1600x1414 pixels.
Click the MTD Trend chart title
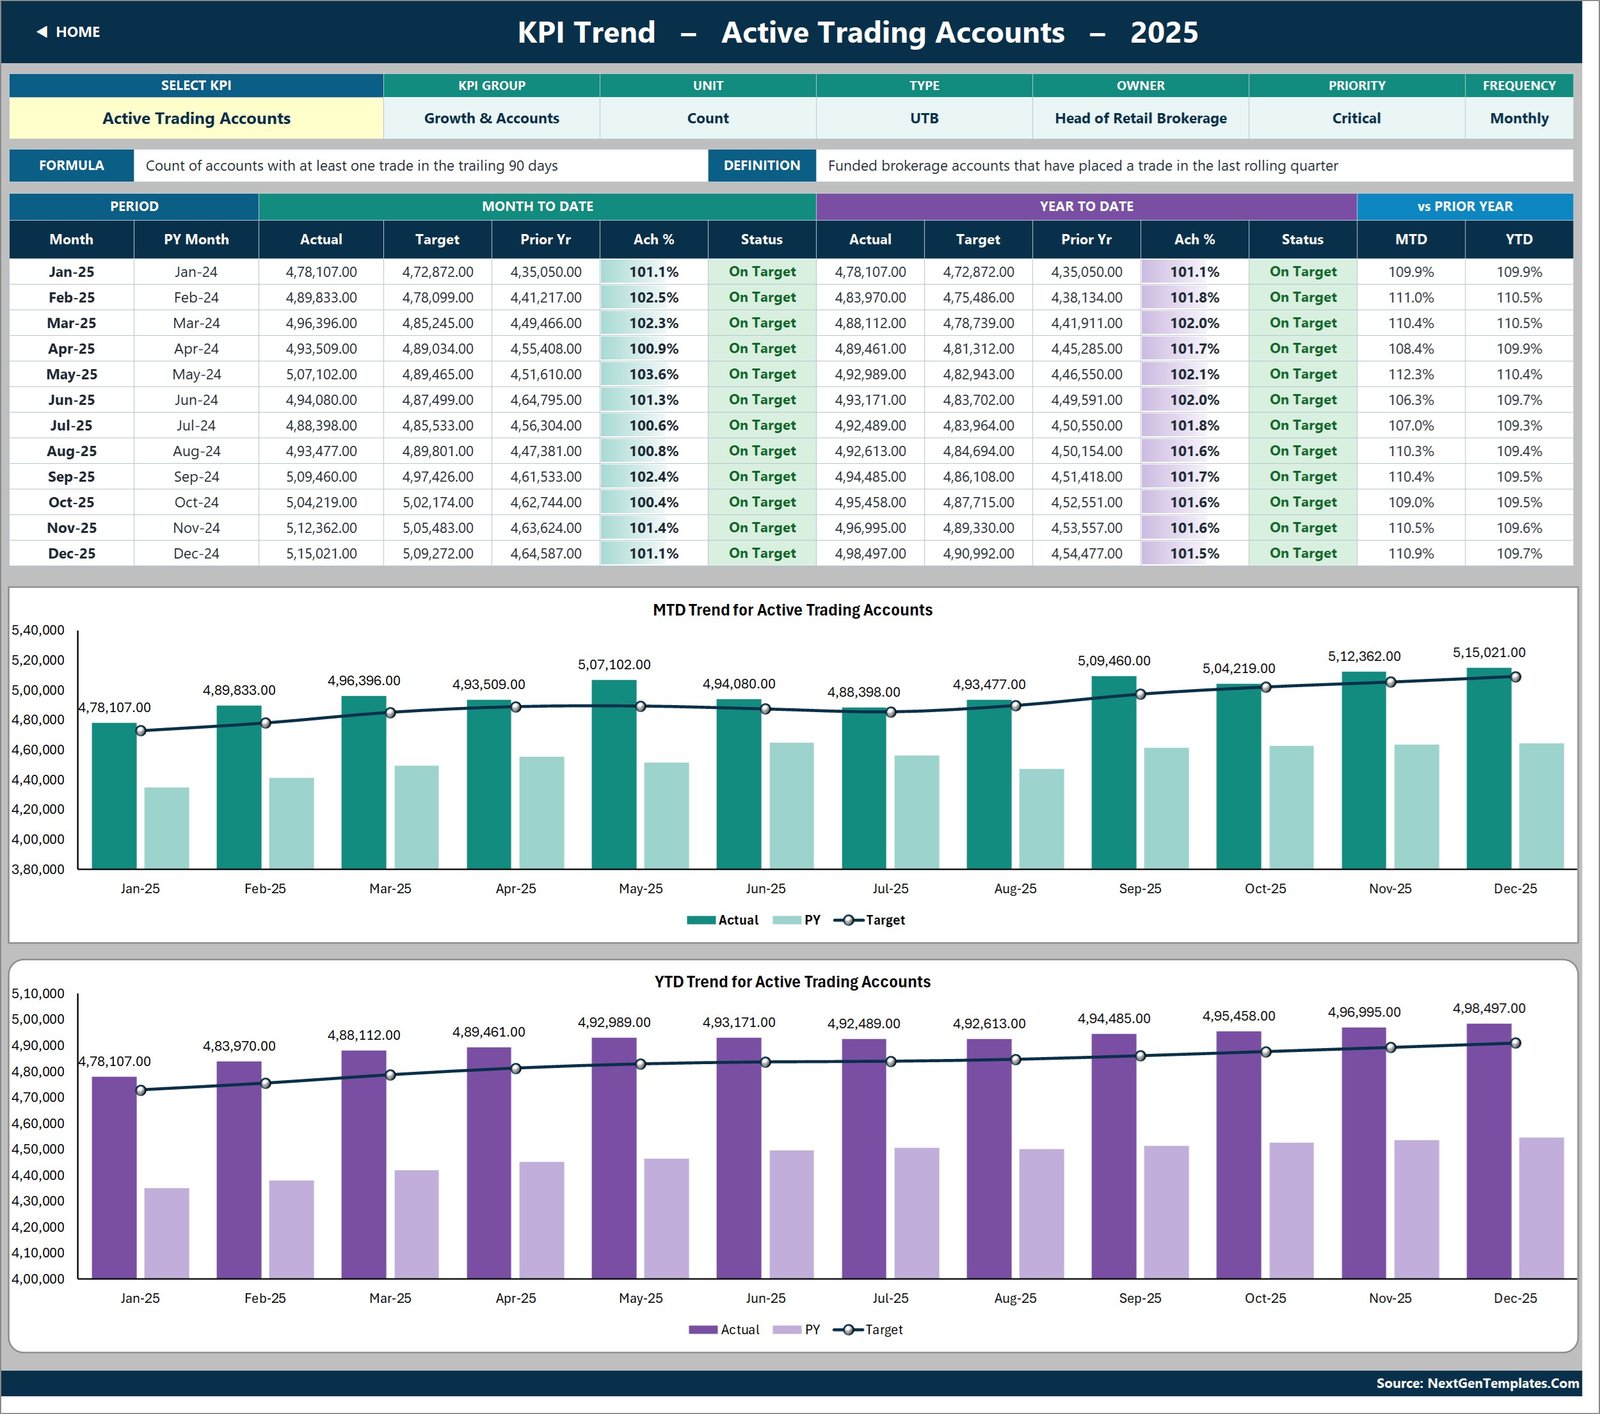coord(792,610)
